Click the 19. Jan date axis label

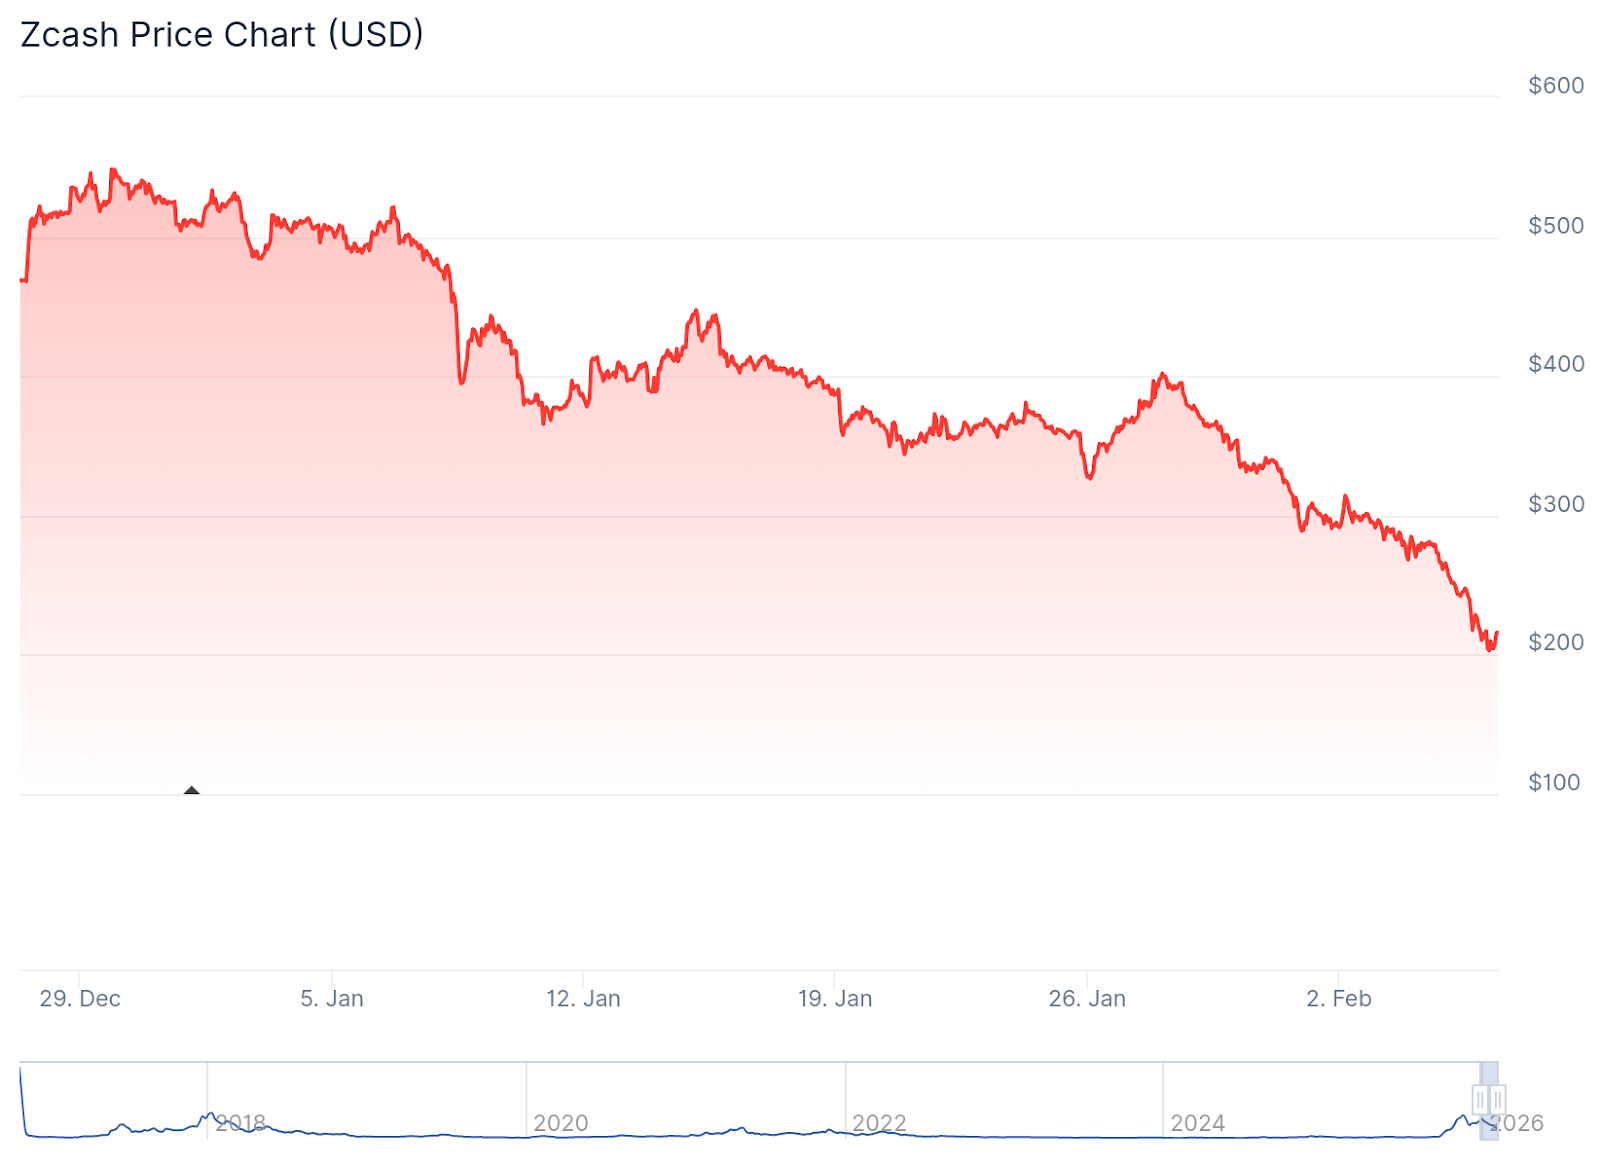(835, 998)
